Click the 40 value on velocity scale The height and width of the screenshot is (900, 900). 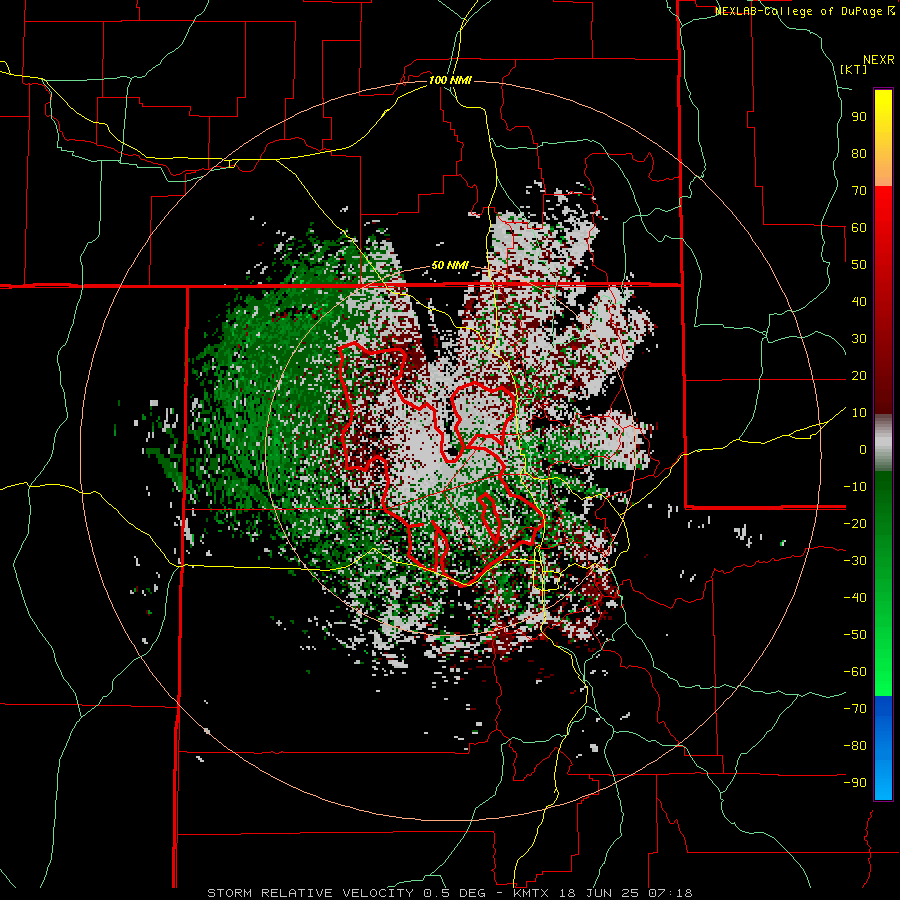(x=859, y=301)
